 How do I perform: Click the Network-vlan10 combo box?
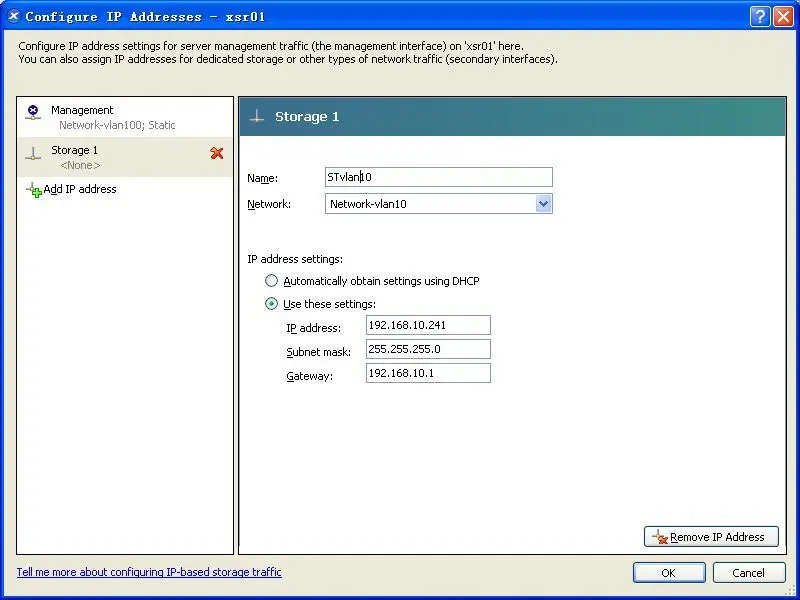tap(439, 204)
